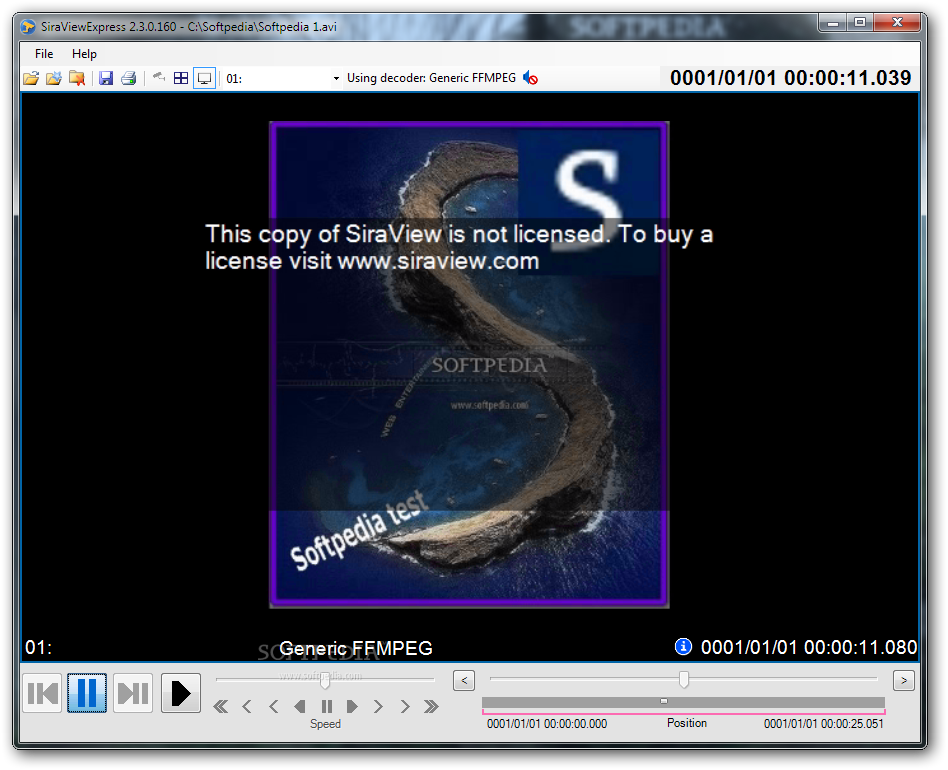This screenshot has height=770, width=948.
Task: Click the print icon
Action: [129, 78]
